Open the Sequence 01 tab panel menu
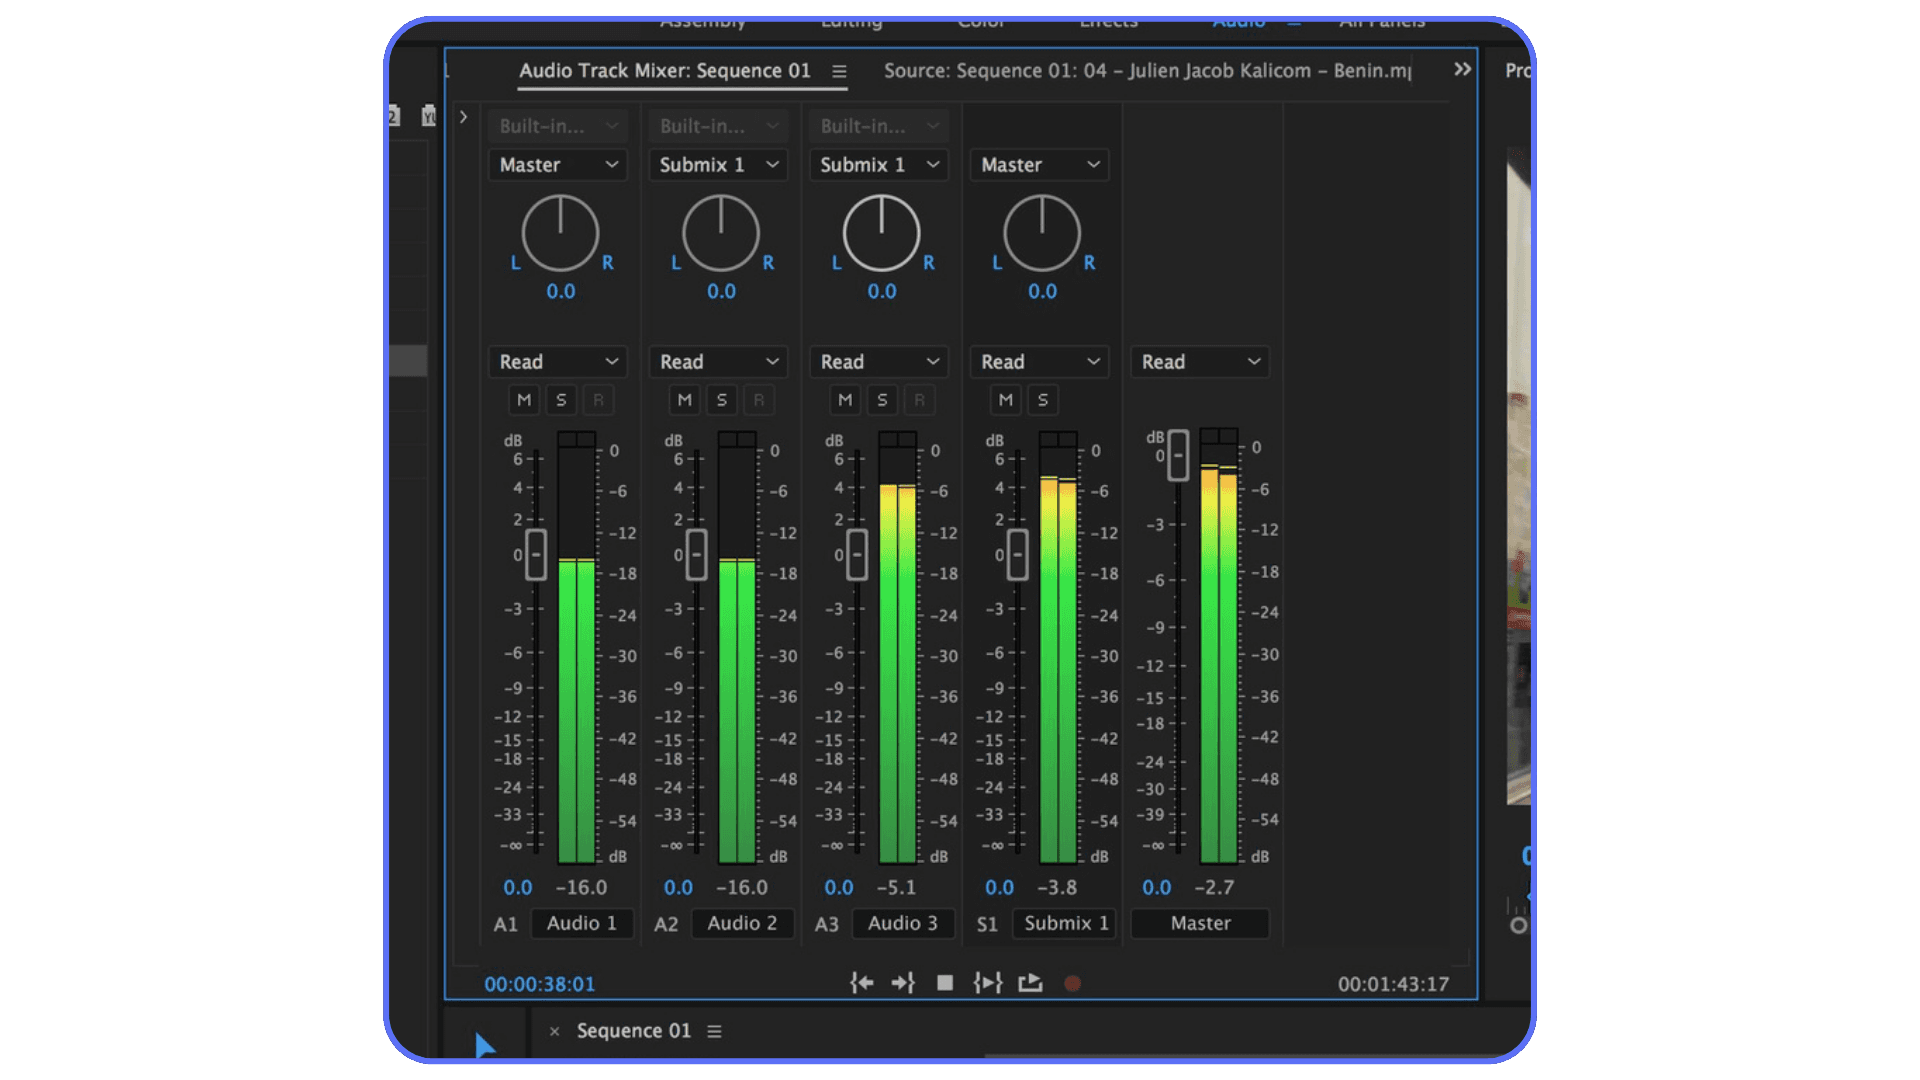The height and width of the screenshot is (1080, 1920). coord(714,1030)
